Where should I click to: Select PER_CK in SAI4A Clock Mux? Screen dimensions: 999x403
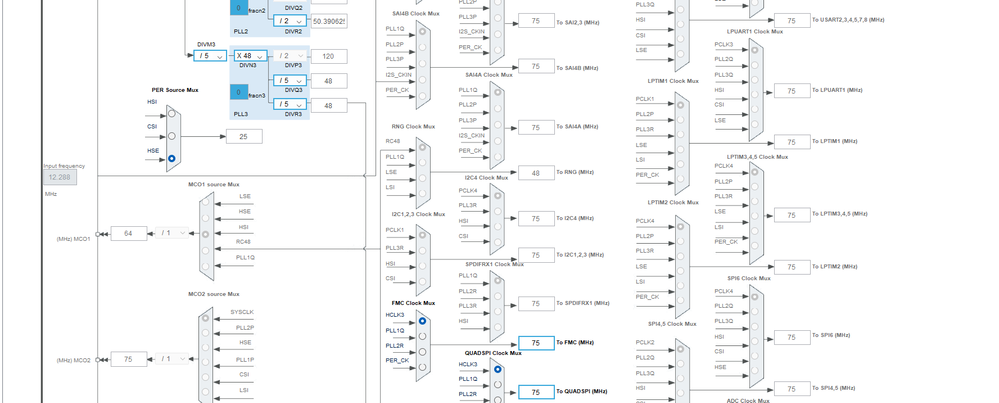click(x=498, y=156)
